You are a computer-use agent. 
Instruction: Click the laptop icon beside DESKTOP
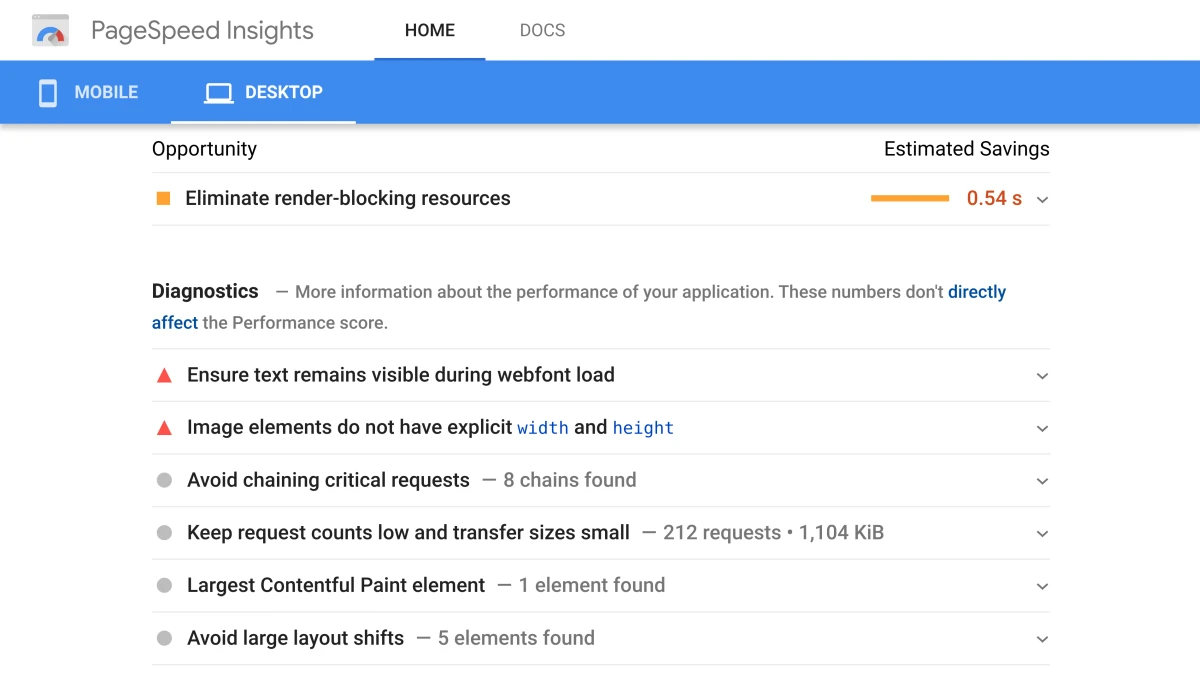(218, 92)
